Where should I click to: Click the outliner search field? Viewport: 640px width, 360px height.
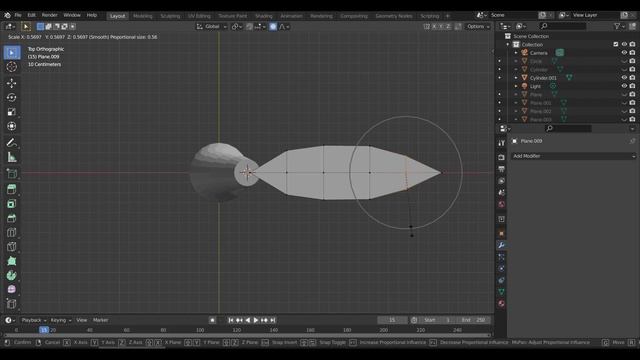coord(563,26)
